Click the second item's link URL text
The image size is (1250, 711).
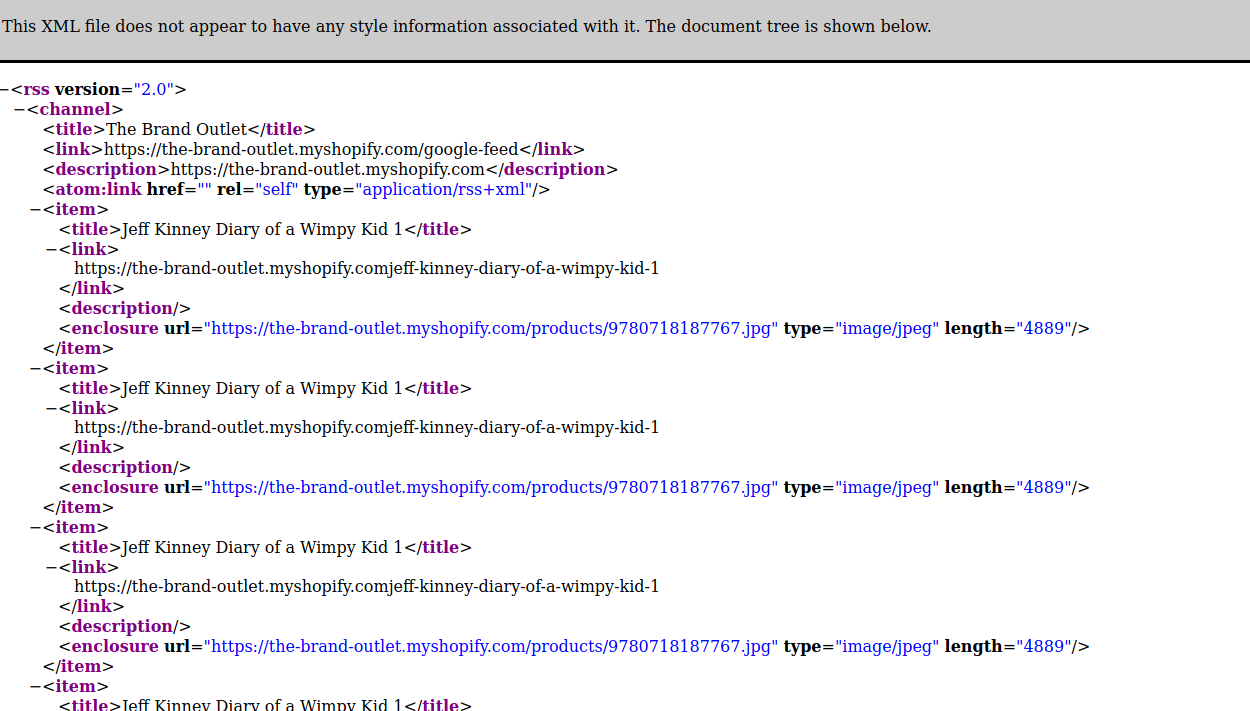[x=367, y=427]
